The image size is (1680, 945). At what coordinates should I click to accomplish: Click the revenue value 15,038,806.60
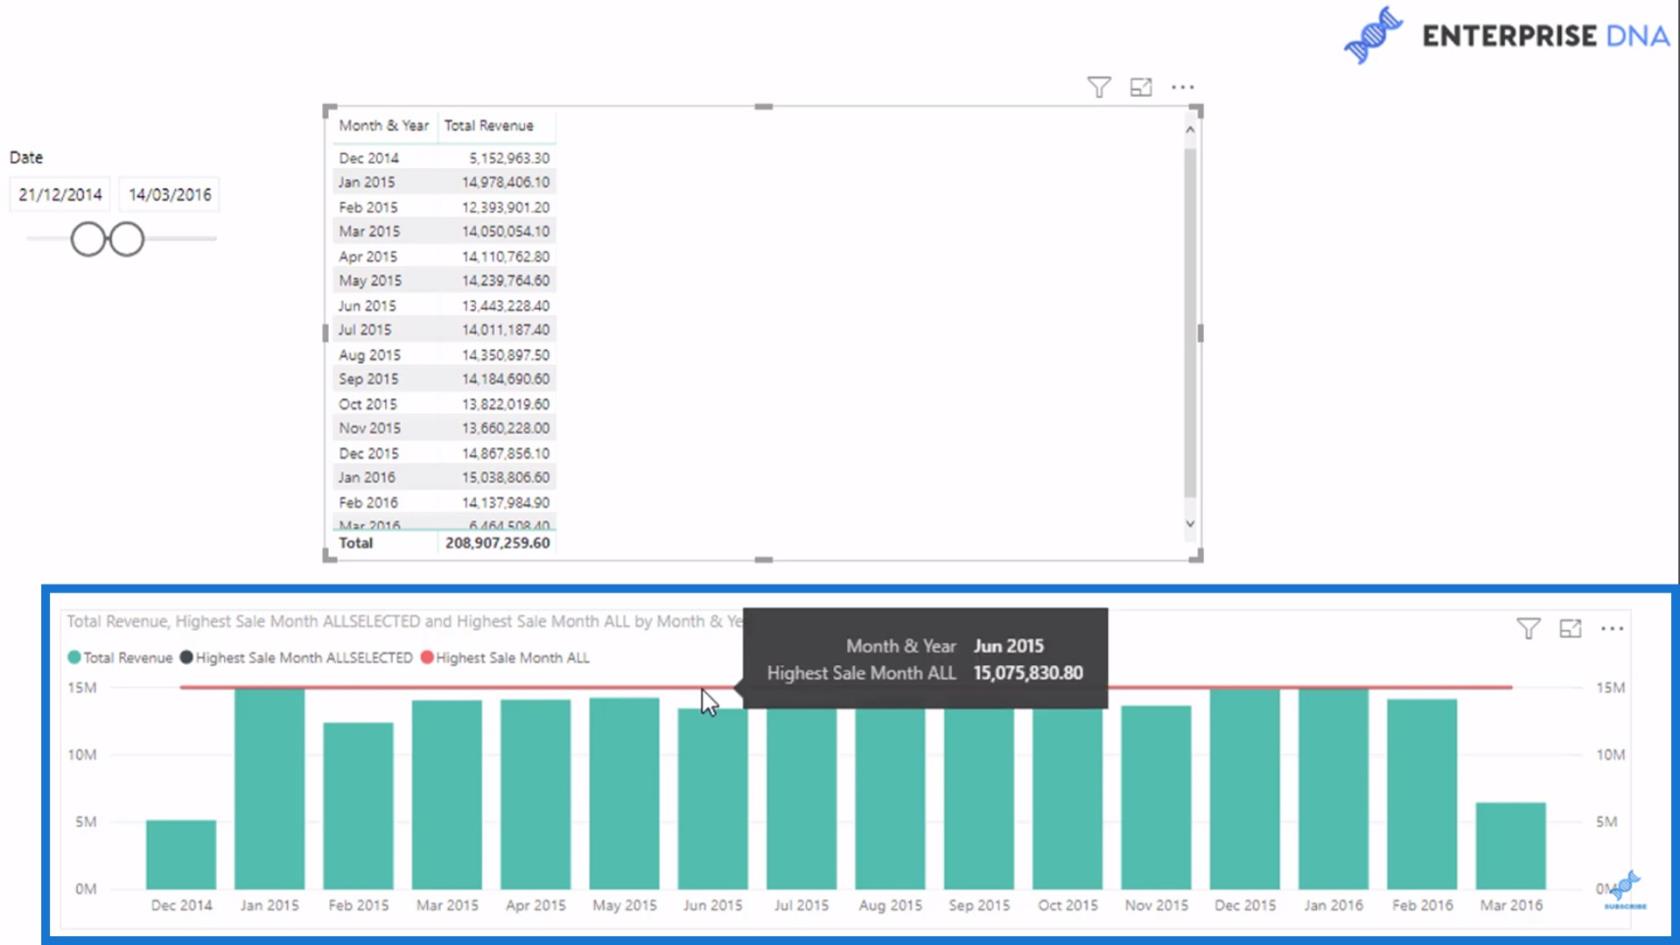(505, 478)
